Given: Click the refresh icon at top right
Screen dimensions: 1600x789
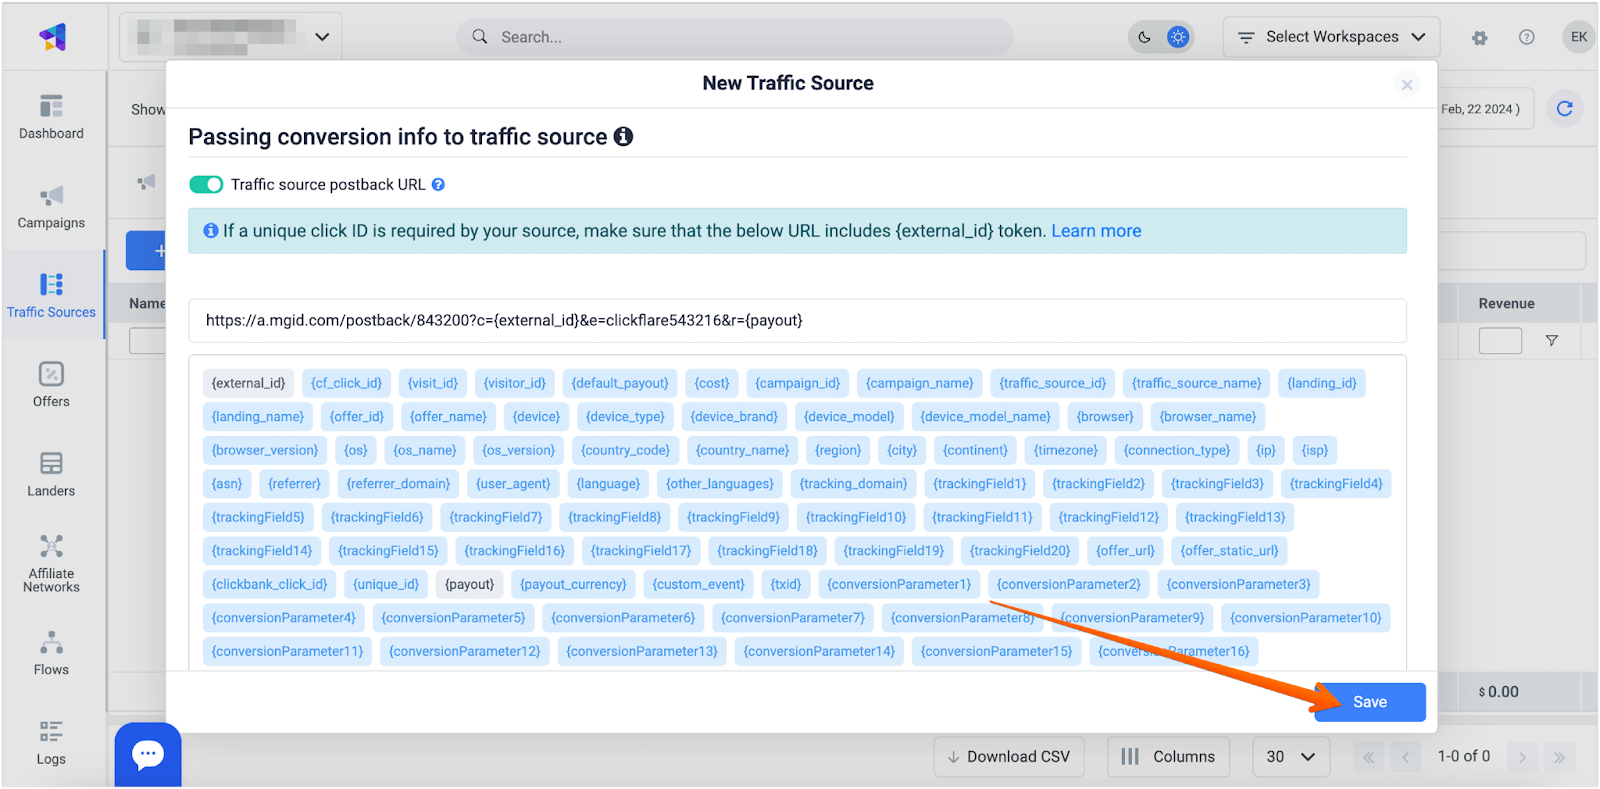Looking at the screenshot, I should coord(1565,109).
